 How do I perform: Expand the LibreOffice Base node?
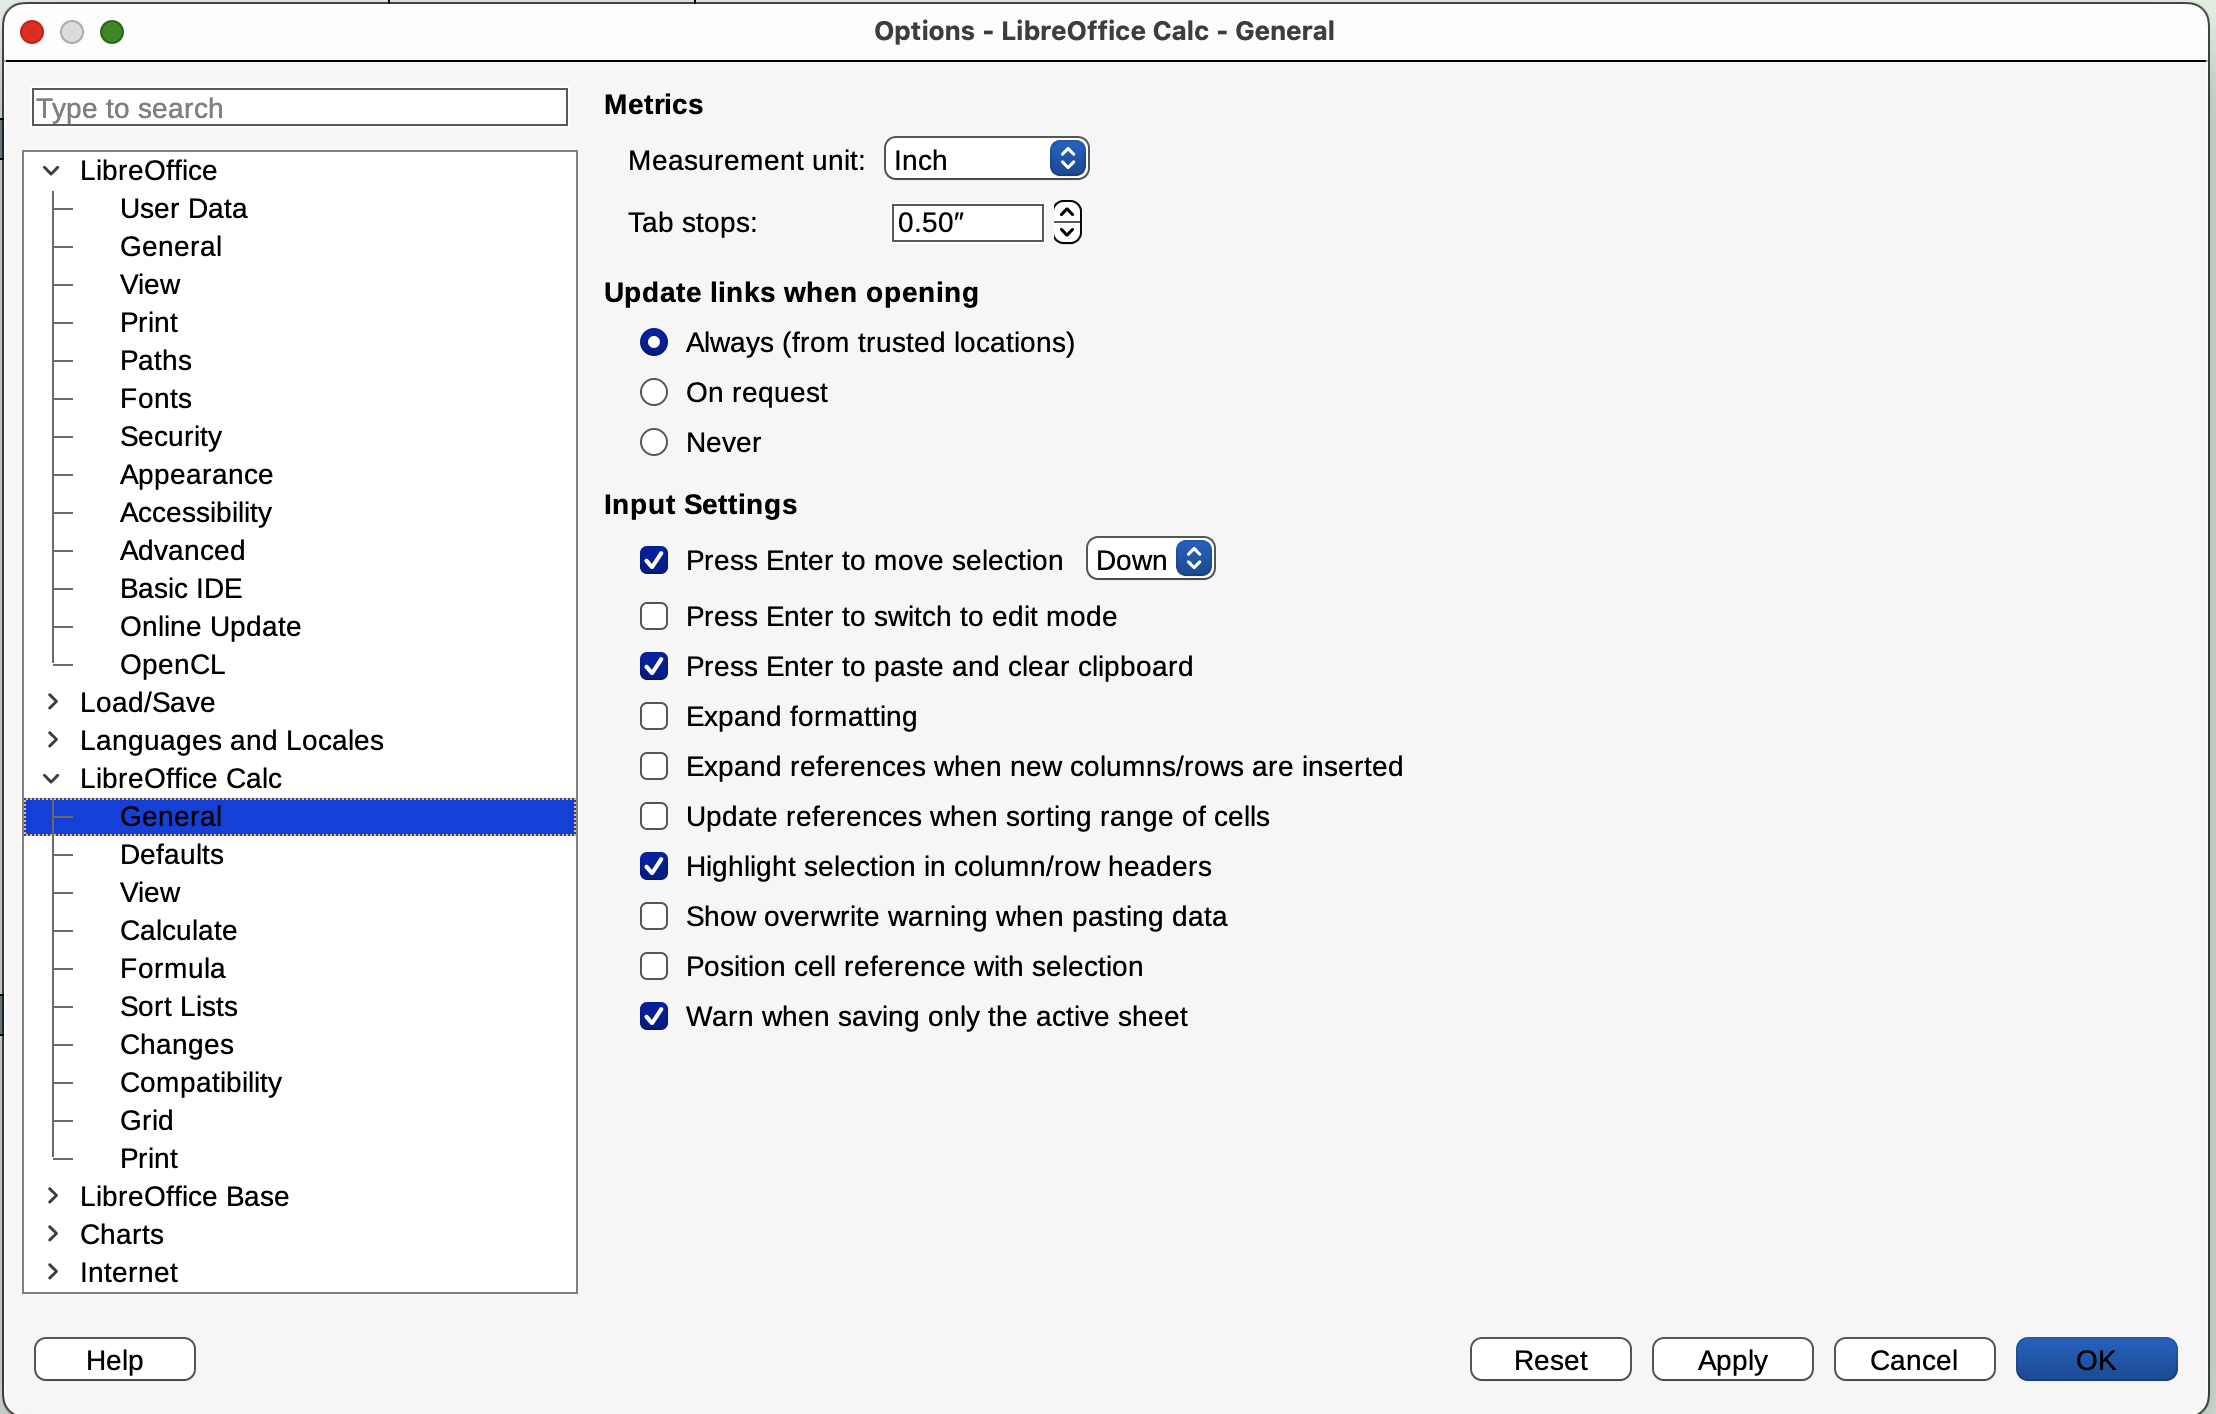52,1196
